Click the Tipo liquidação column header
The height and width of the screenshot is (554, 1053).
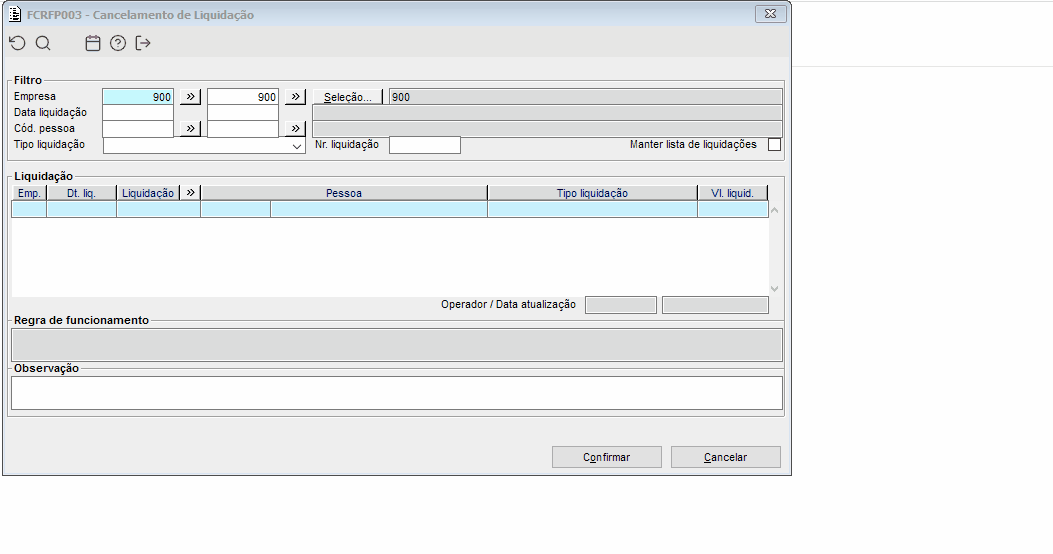(x=592, y=193)
